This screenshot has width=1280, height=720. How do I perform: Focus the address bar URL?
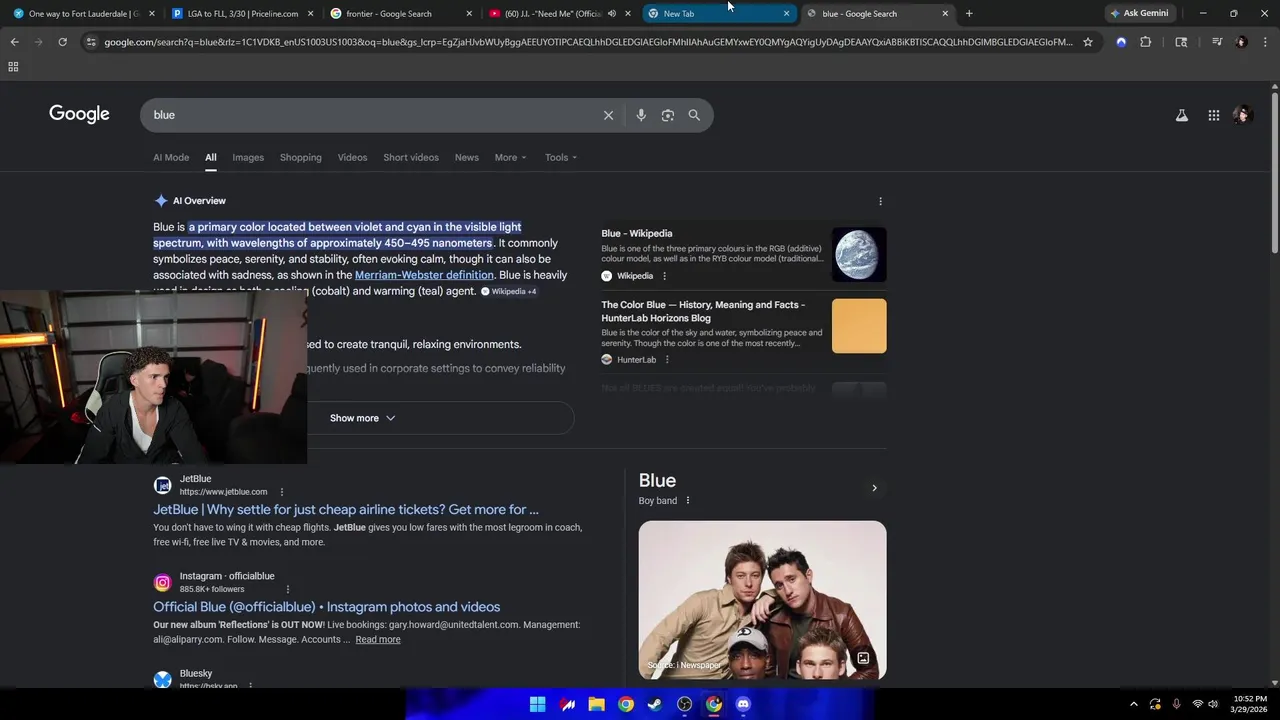tap(588, 42)
